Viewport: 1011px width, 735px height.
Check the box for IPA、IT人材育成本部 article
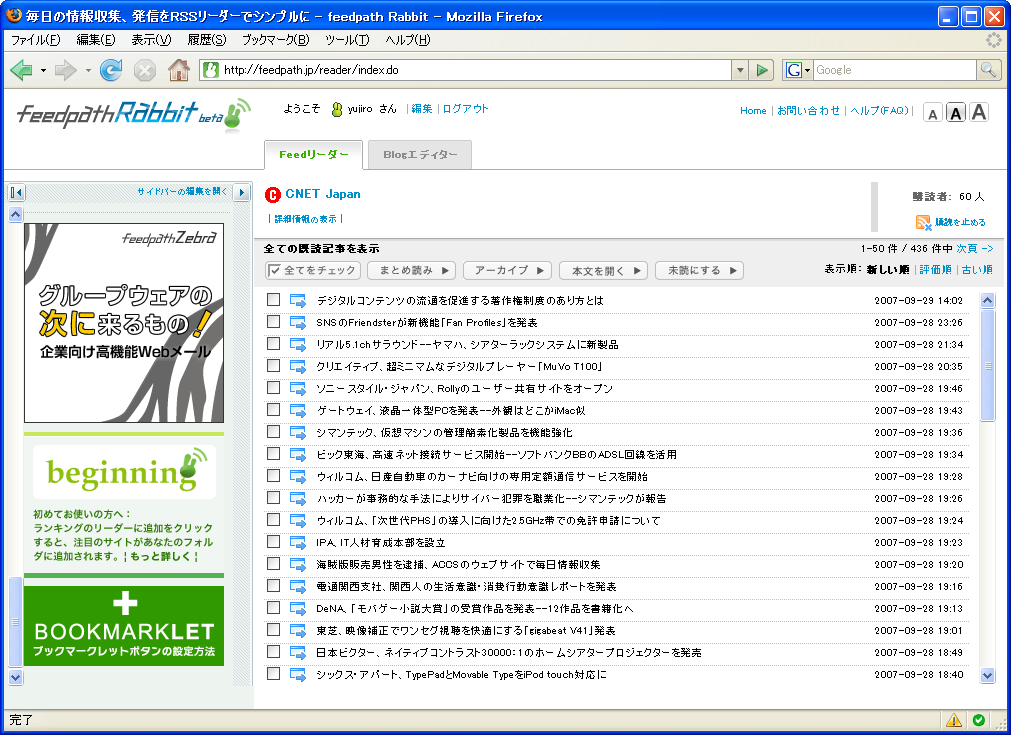coord(273,542)
